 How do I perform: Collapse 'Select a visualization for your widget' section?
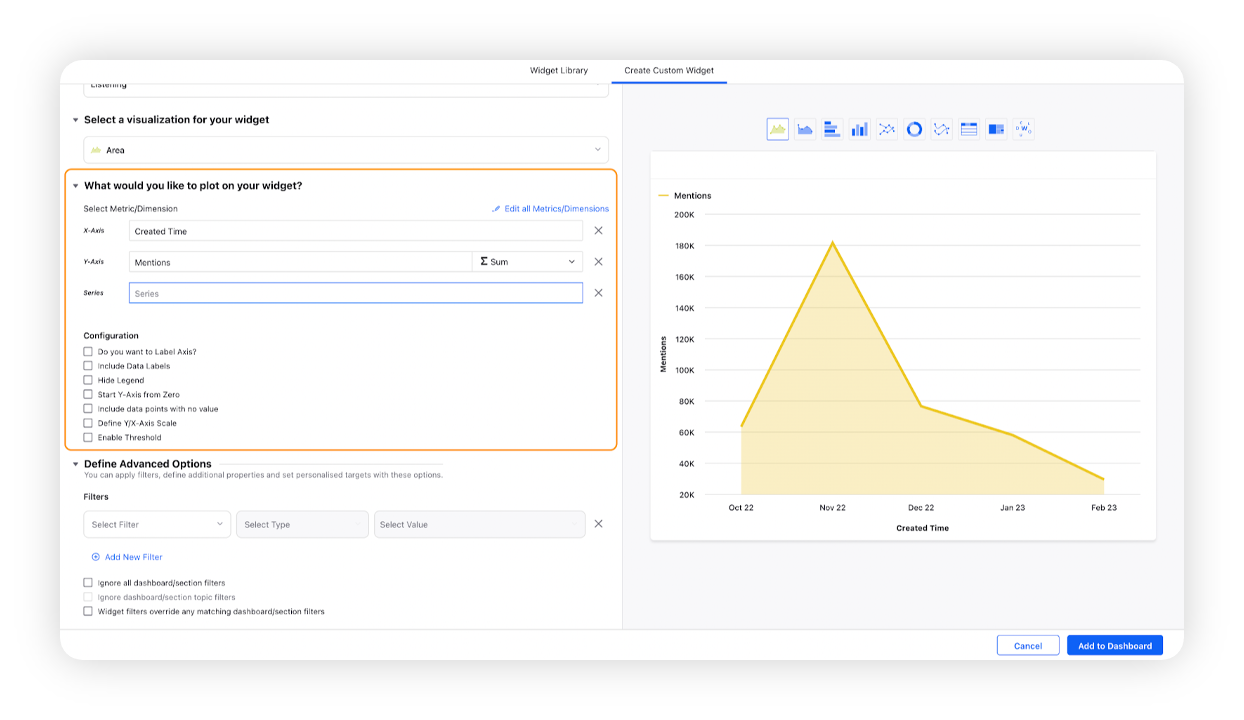75,120
